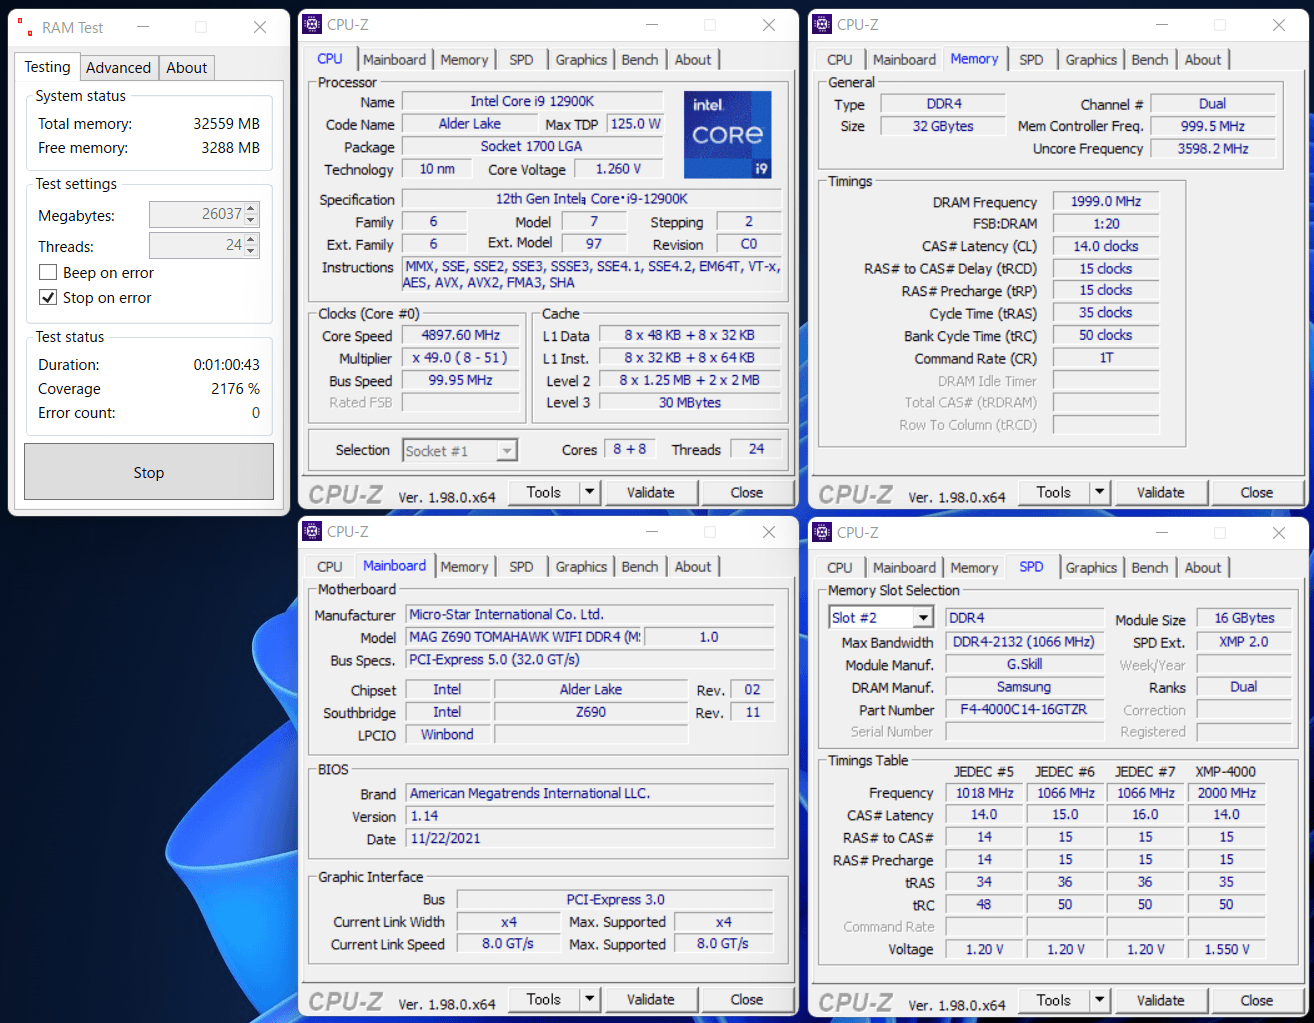Viewport: 1314px width, 1023px height.
Task: Switch to the Bench tab in the SPD window
Action: coord(1150,568)
